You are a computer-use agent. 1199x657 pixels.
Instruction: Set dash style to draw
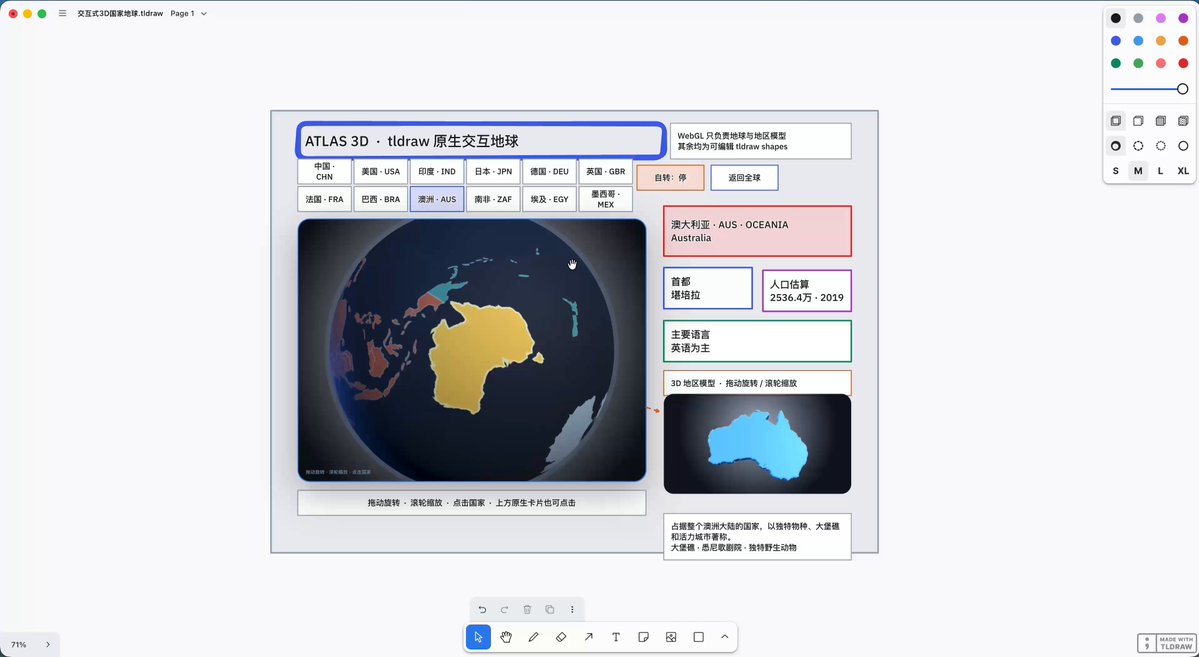(x=1116, y=145)
